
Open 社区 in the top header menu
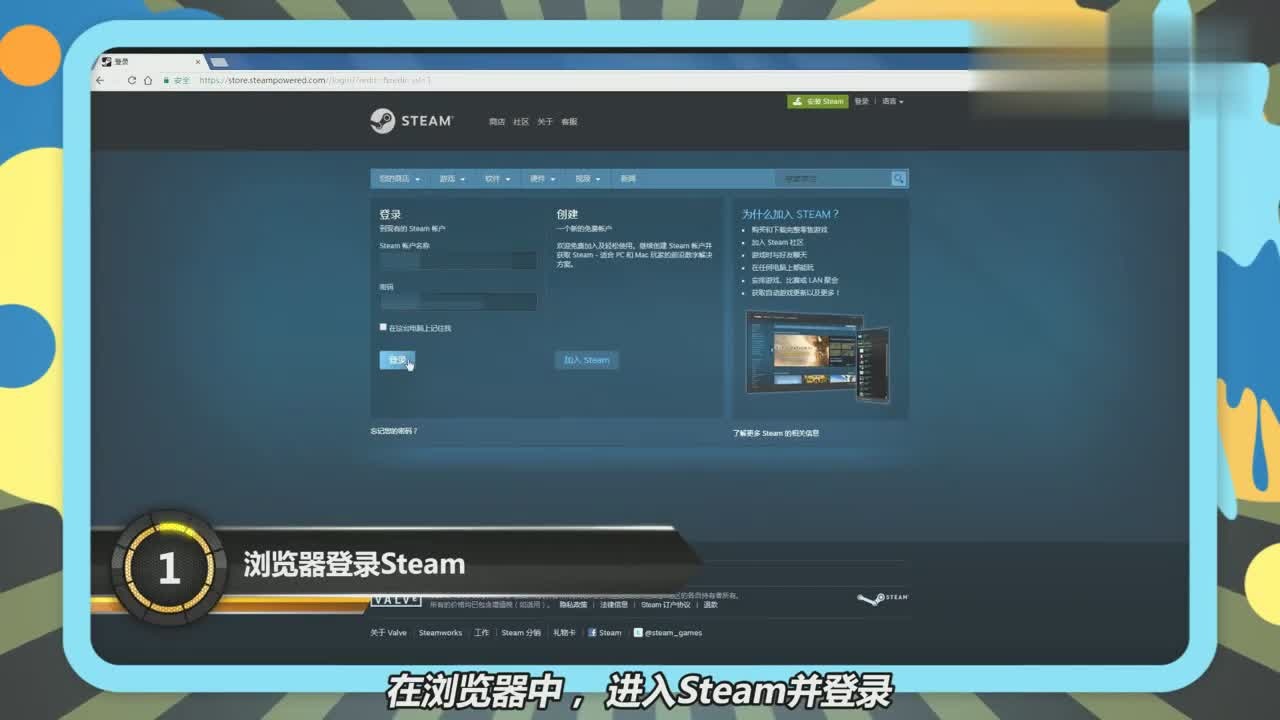pyautogui.click(x=521, y=122)
